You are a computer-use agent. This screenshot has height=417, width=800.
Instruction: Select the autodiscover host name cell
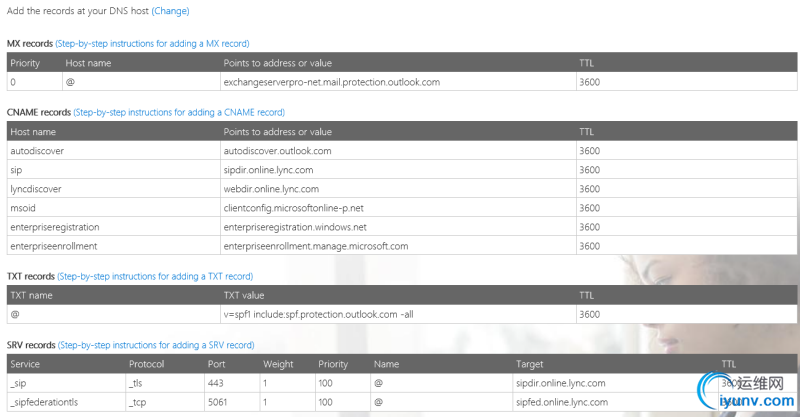pyautogui.click(x=37, y=151)
